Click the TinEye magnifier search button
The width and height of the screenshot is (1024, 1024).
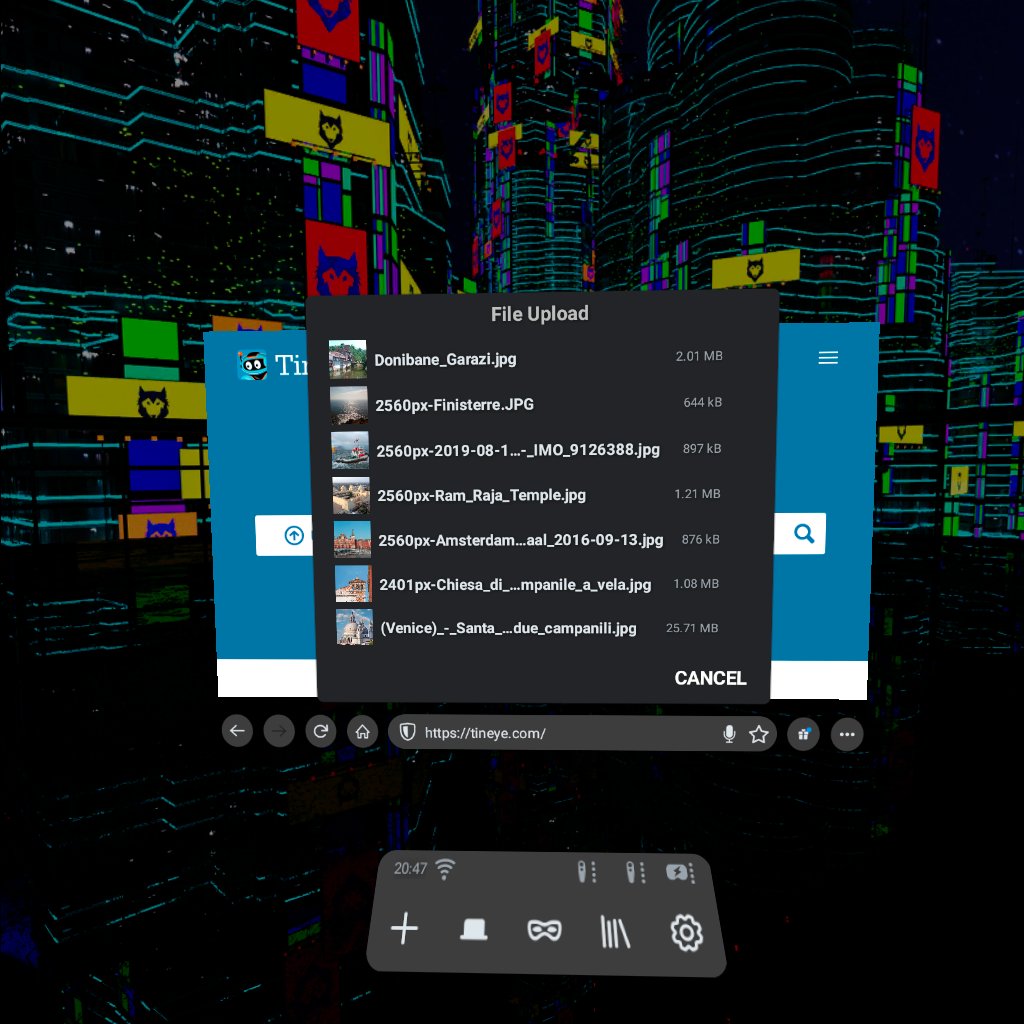[x=803, y=534]
